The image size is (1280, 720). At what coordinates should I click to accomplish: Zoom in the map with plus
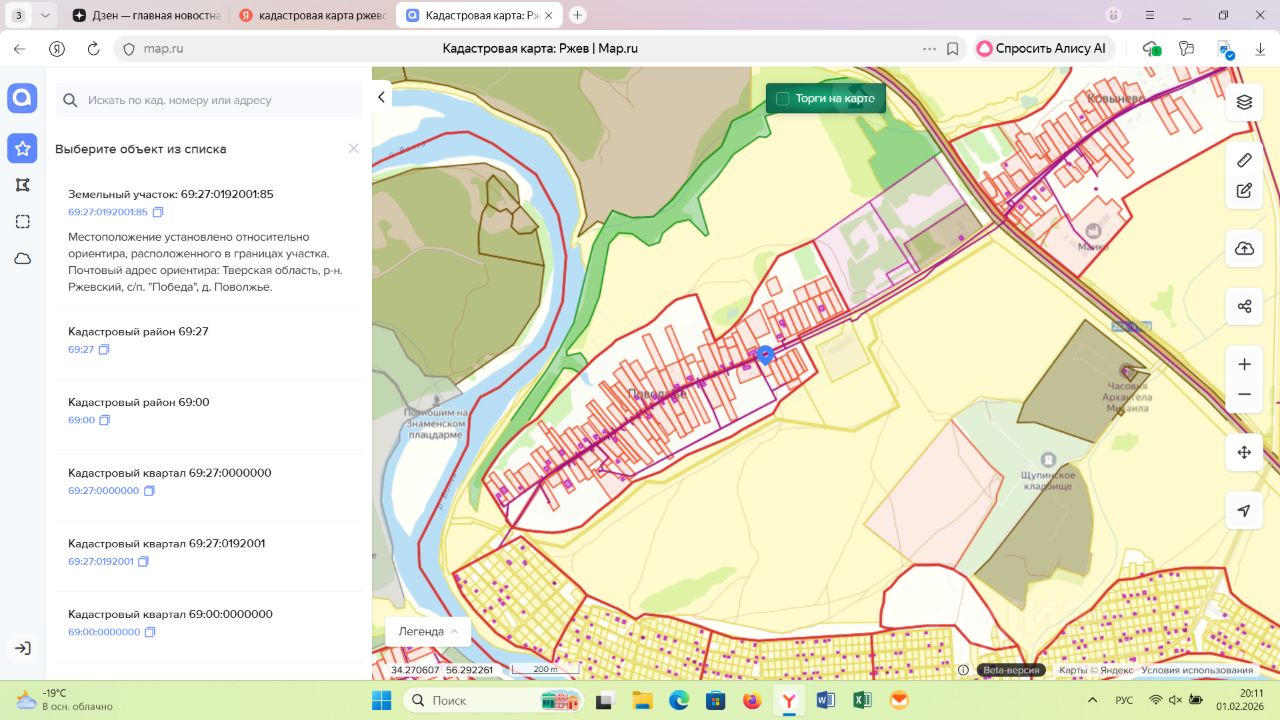1244,365
